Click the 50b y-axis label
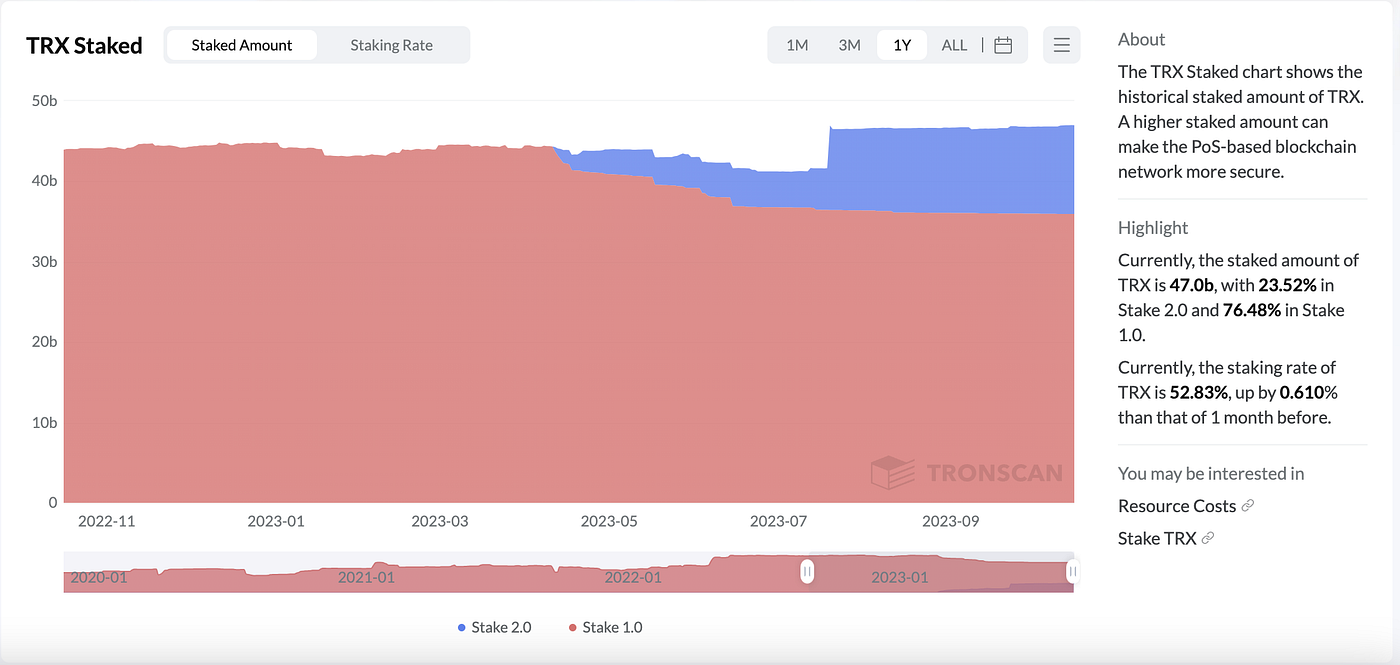Image resolution: width=1400 pixels, height=665 pixels. [45, 100]
